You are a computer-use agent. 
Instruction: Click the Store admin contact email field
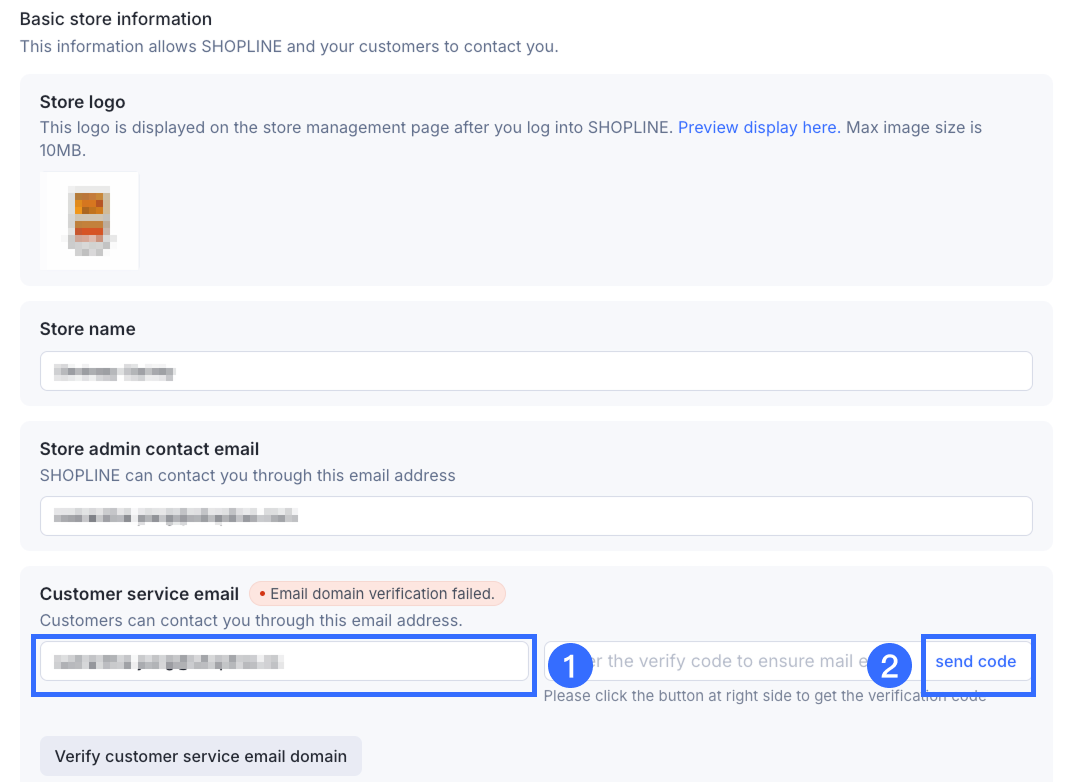tap(536, 516)
